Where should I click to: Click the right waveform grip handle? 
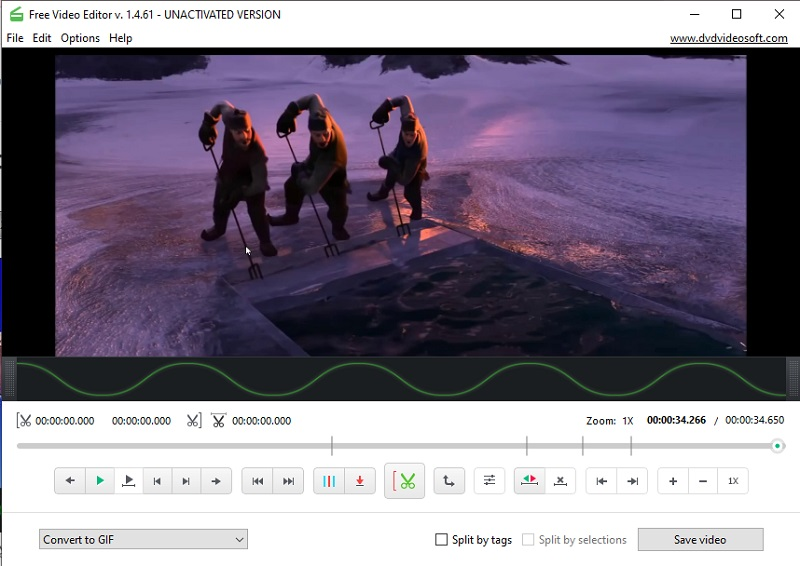pyautogui.click(x=793, y=379)
